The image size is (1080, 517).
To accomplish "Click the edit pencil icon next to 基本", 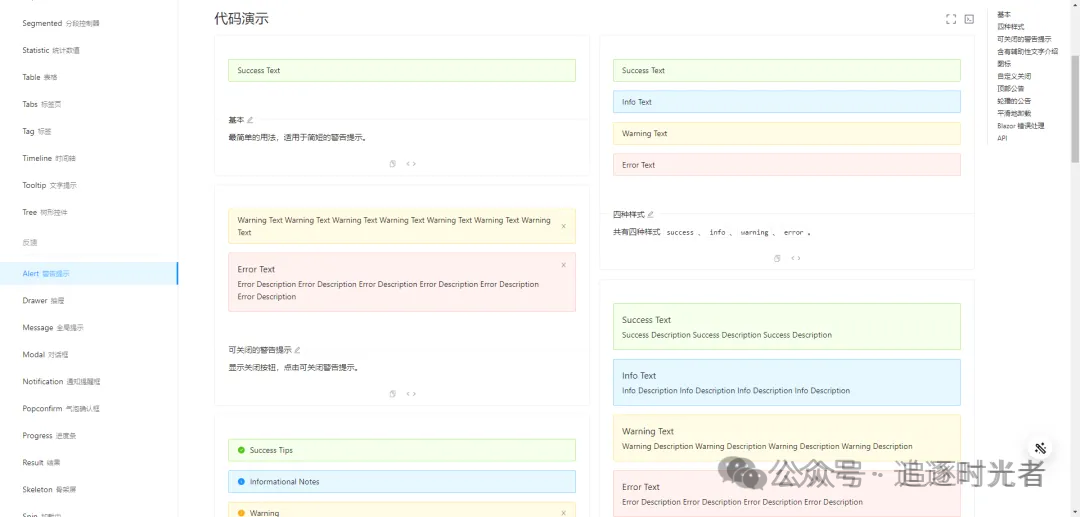I will click(250, 120).
